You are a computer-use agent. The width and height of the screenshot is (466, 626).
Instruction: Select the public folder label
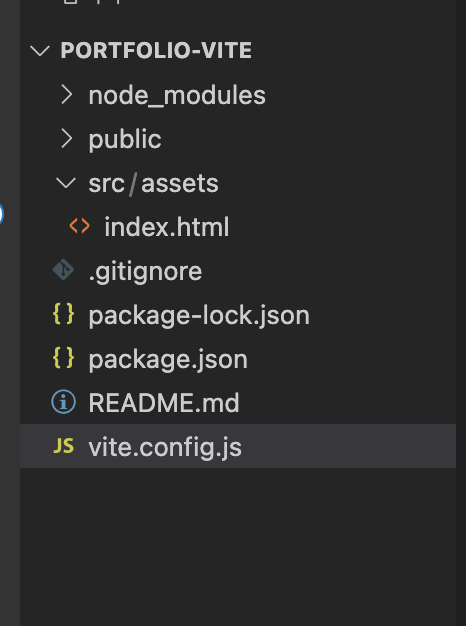[125, 140]
